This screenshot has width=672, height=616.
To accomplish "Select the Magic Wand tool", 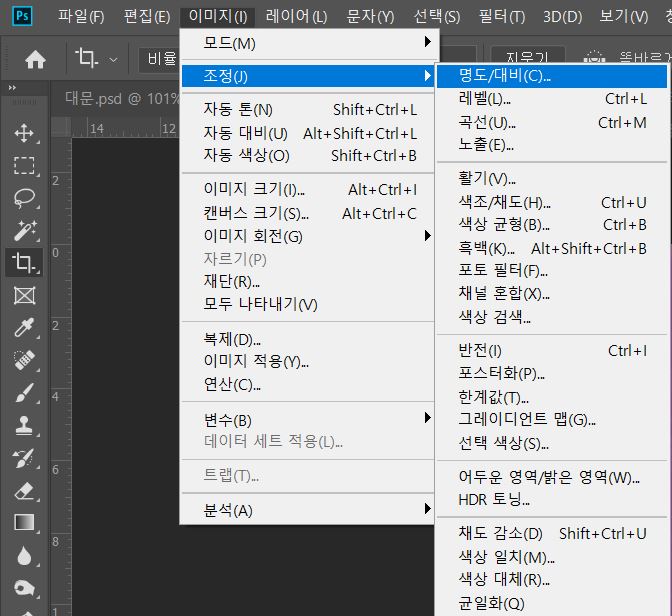I will coord(24,231).
